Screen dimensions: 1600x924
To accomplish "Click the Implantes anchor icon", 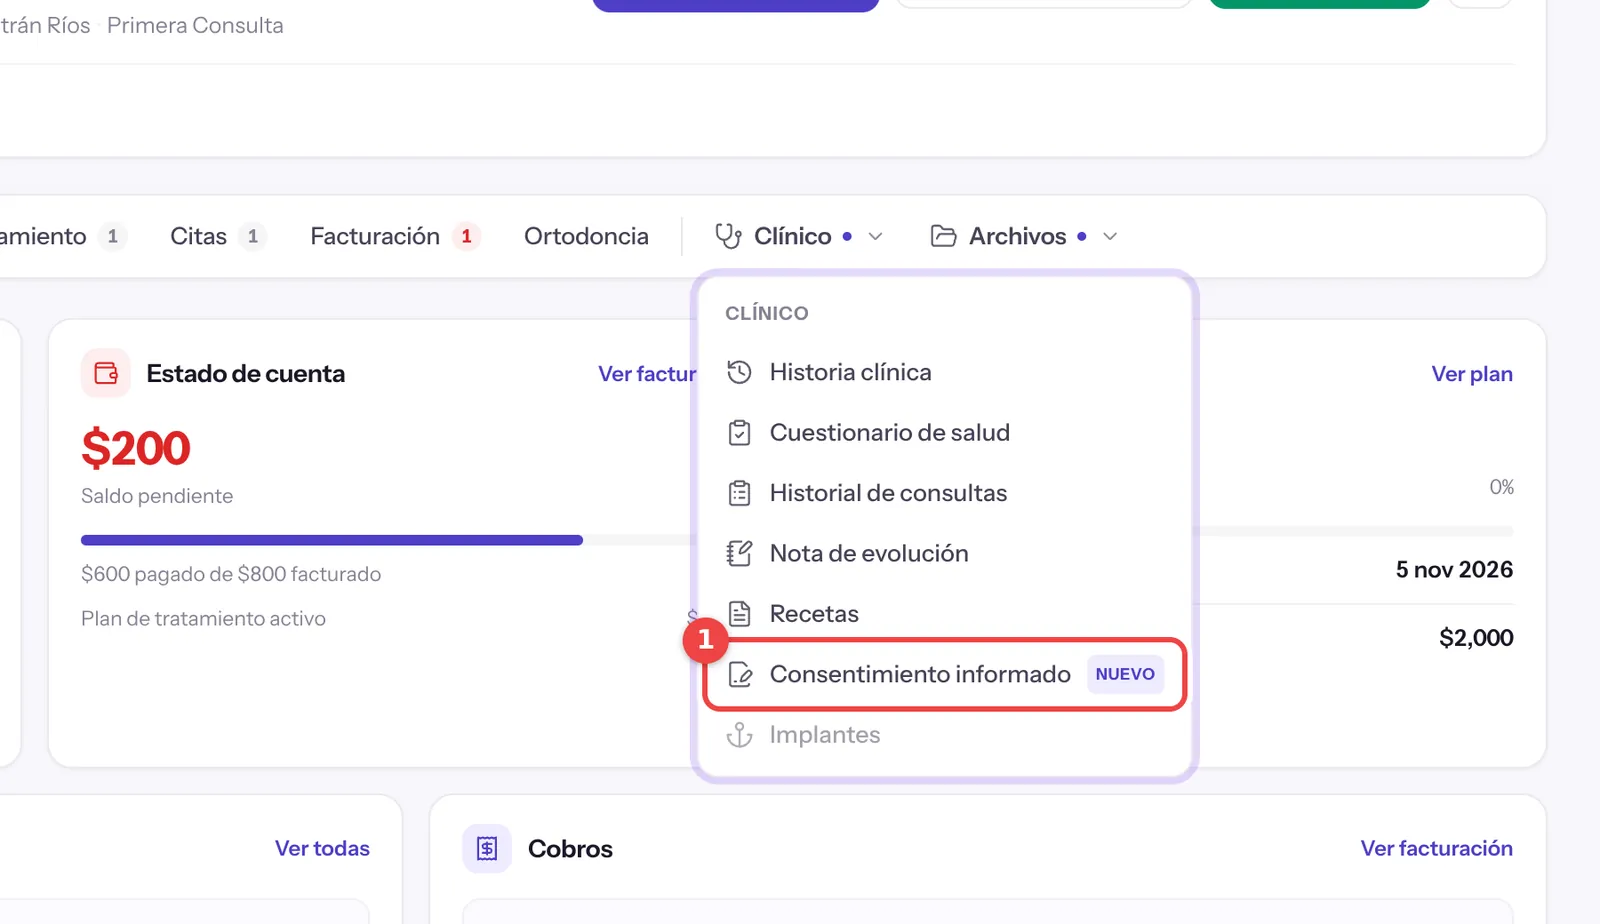I will click(739, 735).
